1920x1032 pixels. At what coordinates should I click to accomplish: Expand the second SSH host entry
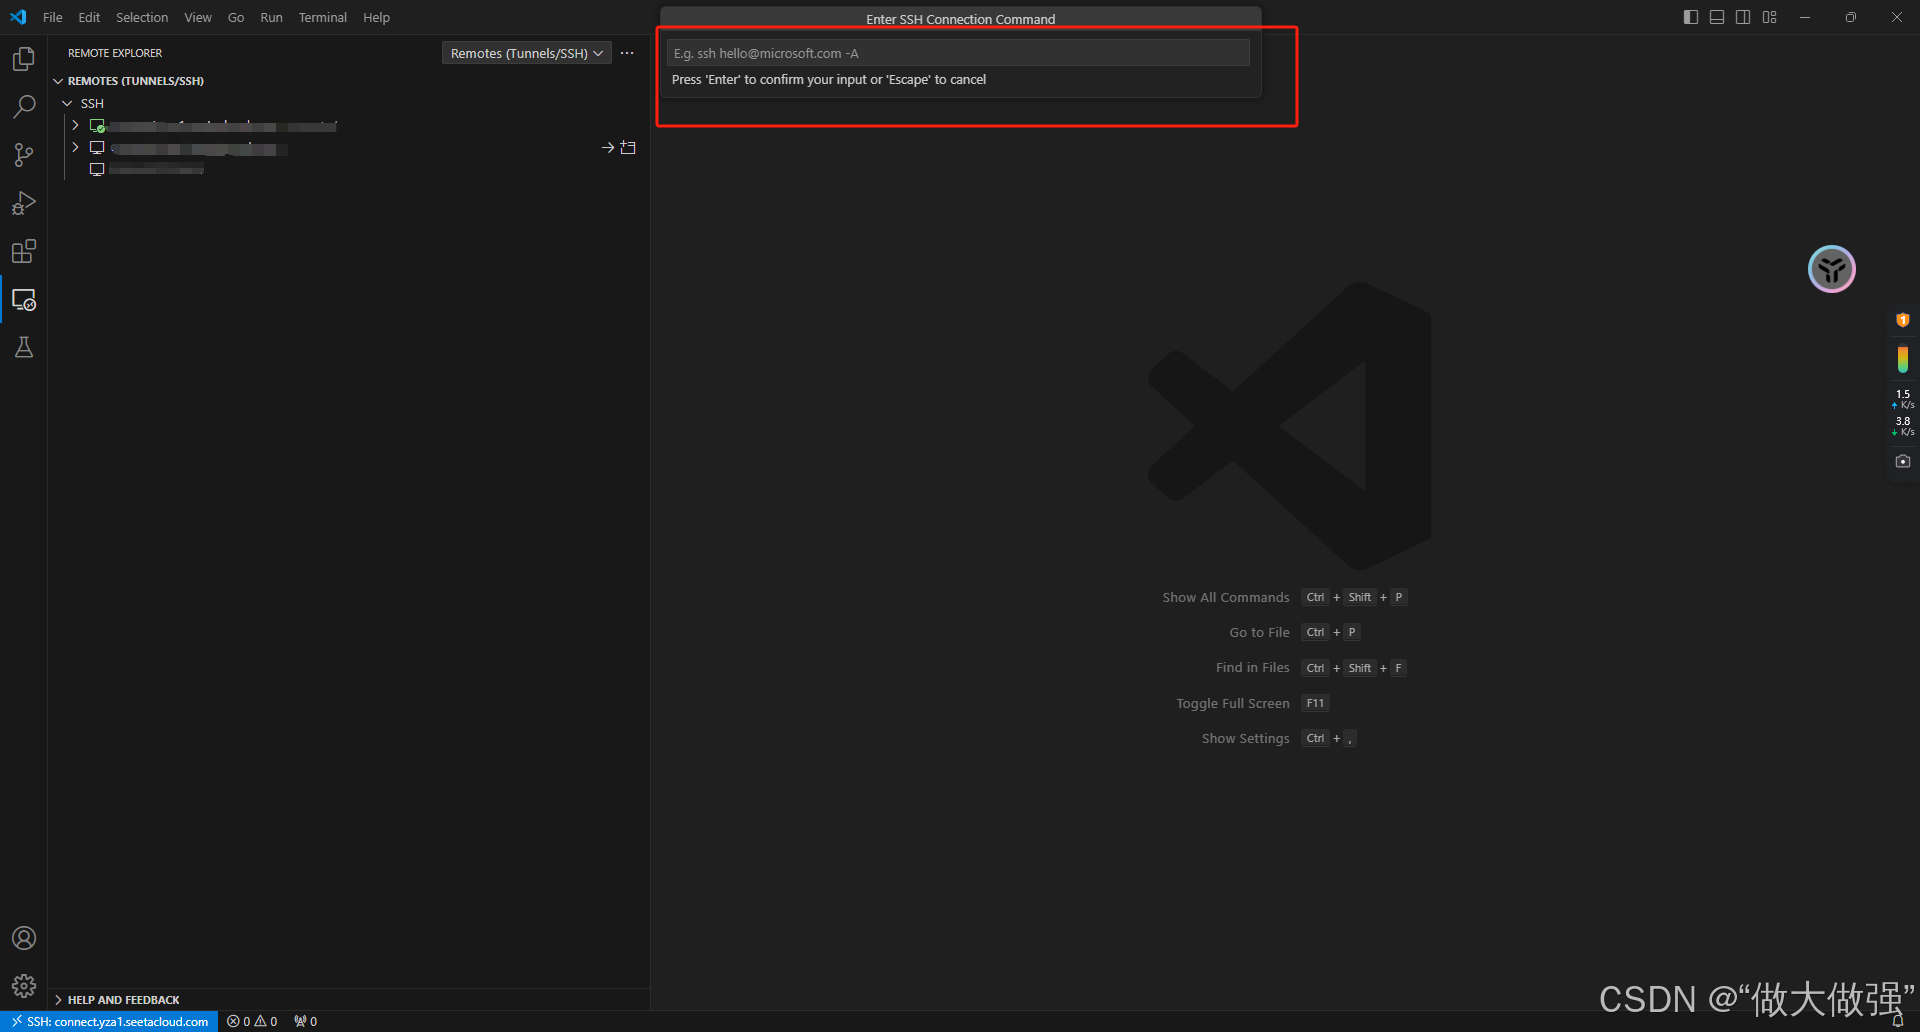75,147
